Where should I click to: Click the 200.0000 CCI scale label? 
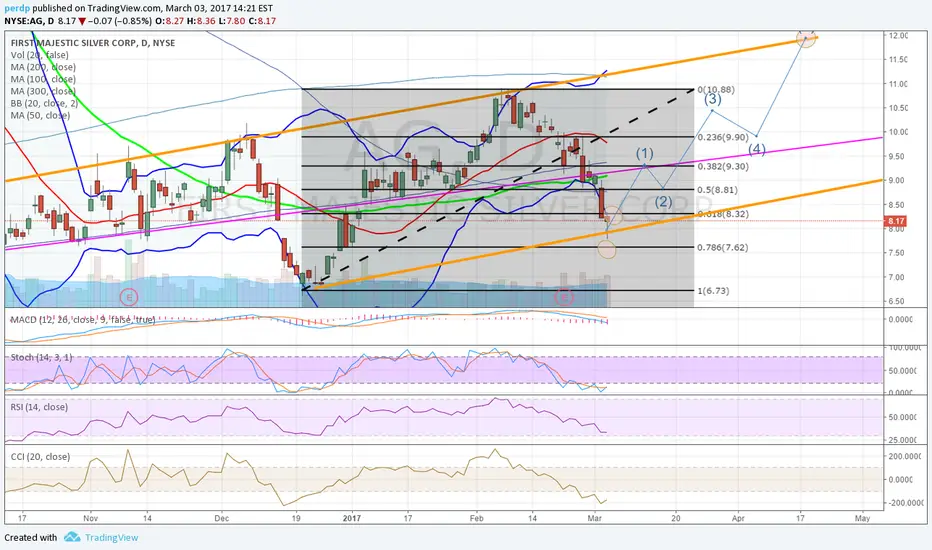[x=904, y=457]
